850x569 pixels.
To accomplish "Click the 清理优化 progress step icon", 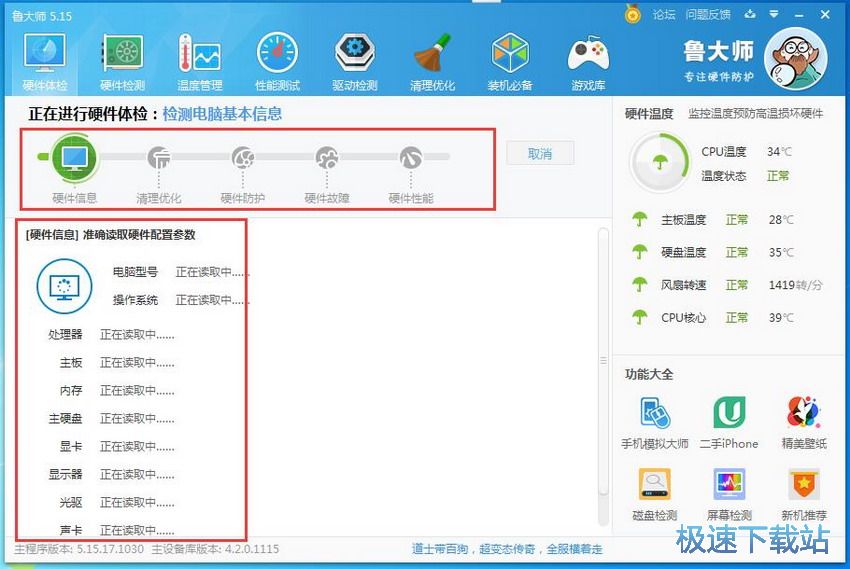I will 159,157.
